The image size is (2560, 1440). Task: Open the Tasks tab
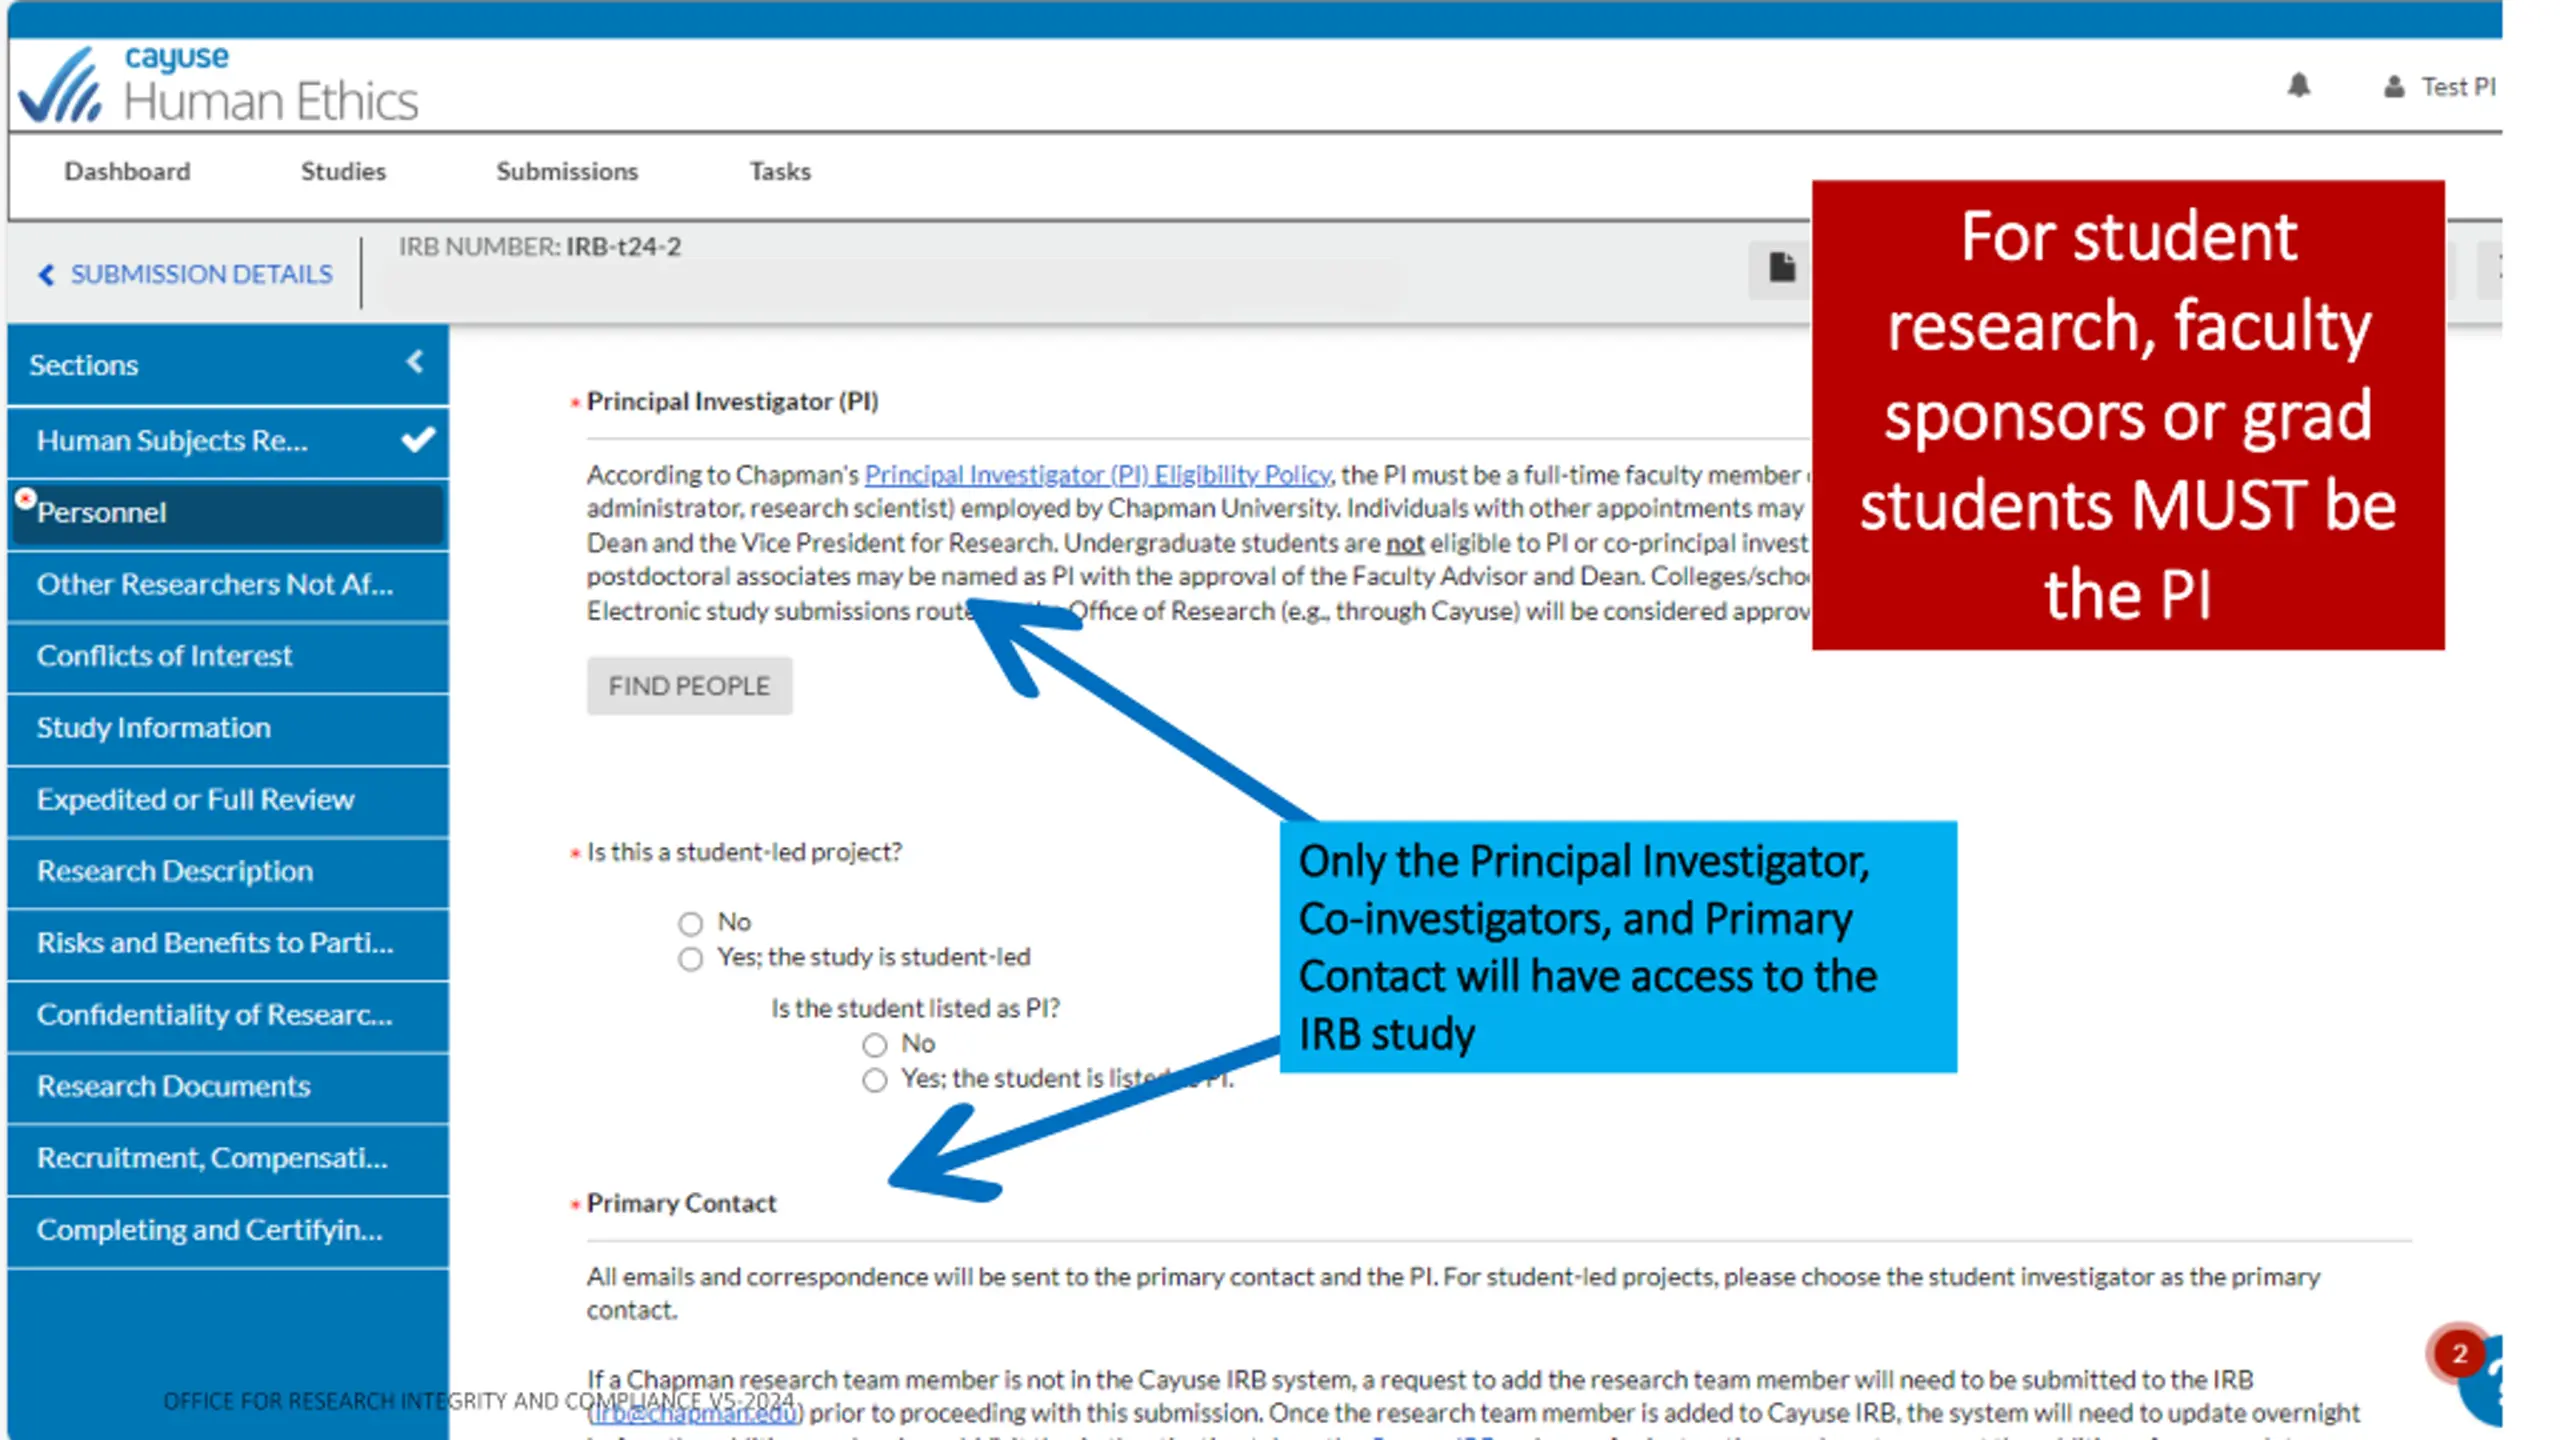click(x=780, y=171)
